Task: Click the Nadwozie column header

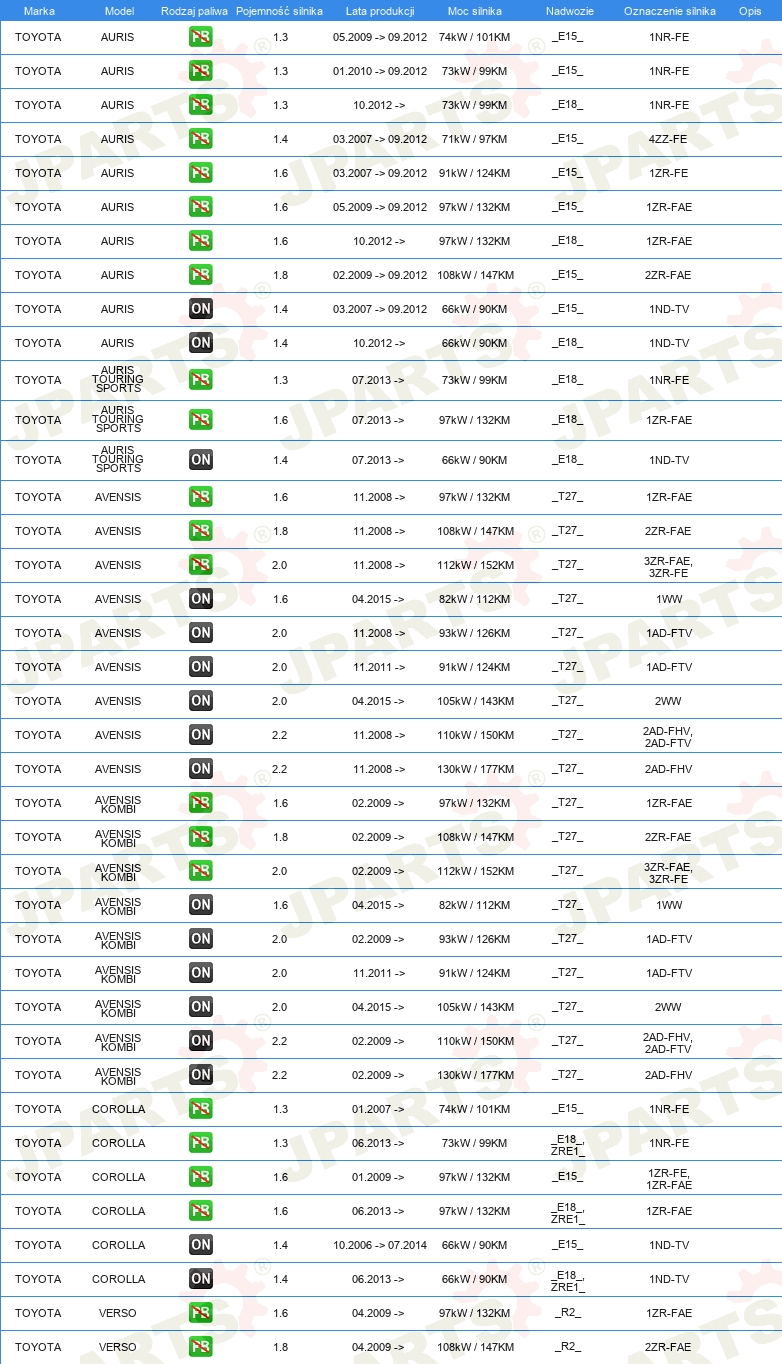Action: coord(569,11)
